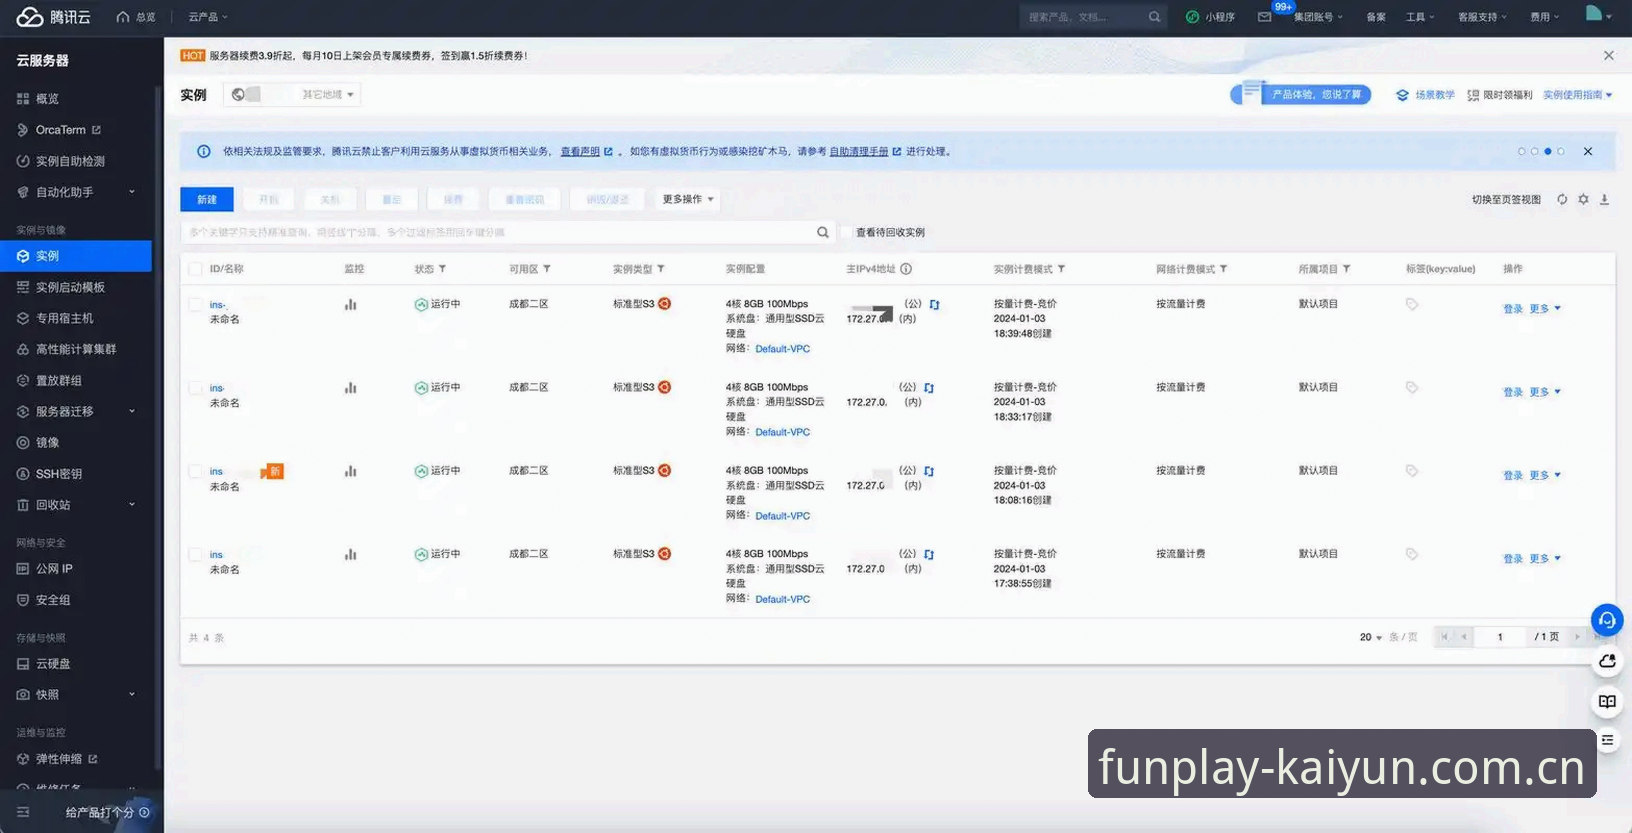Open monitoring chart for fourth instance
Screen dimensions: 1632x833
point(350,554)
